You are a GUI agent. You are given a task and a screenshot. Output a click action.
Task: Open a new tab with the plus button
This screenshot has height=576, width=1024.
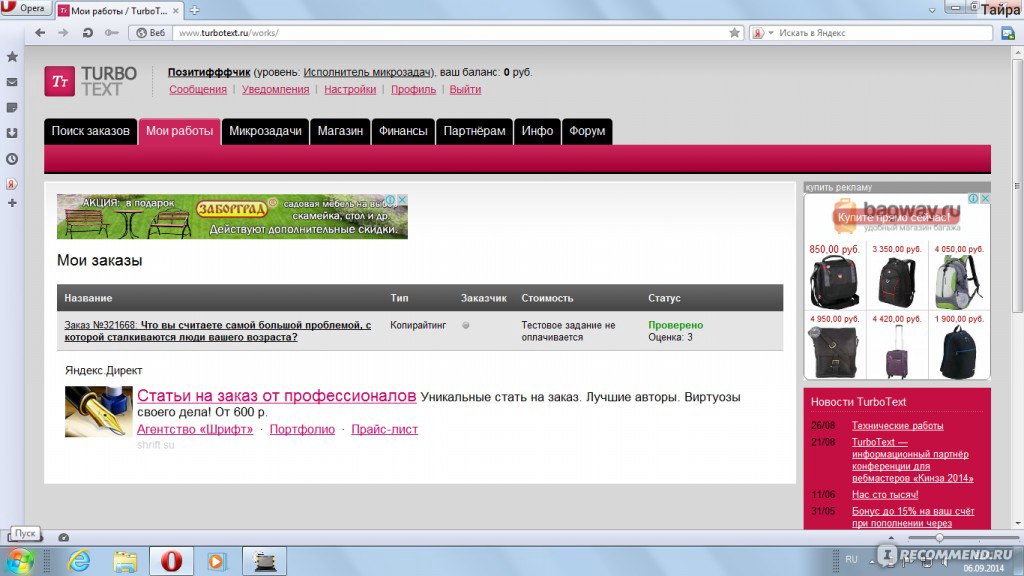[194, 10]
